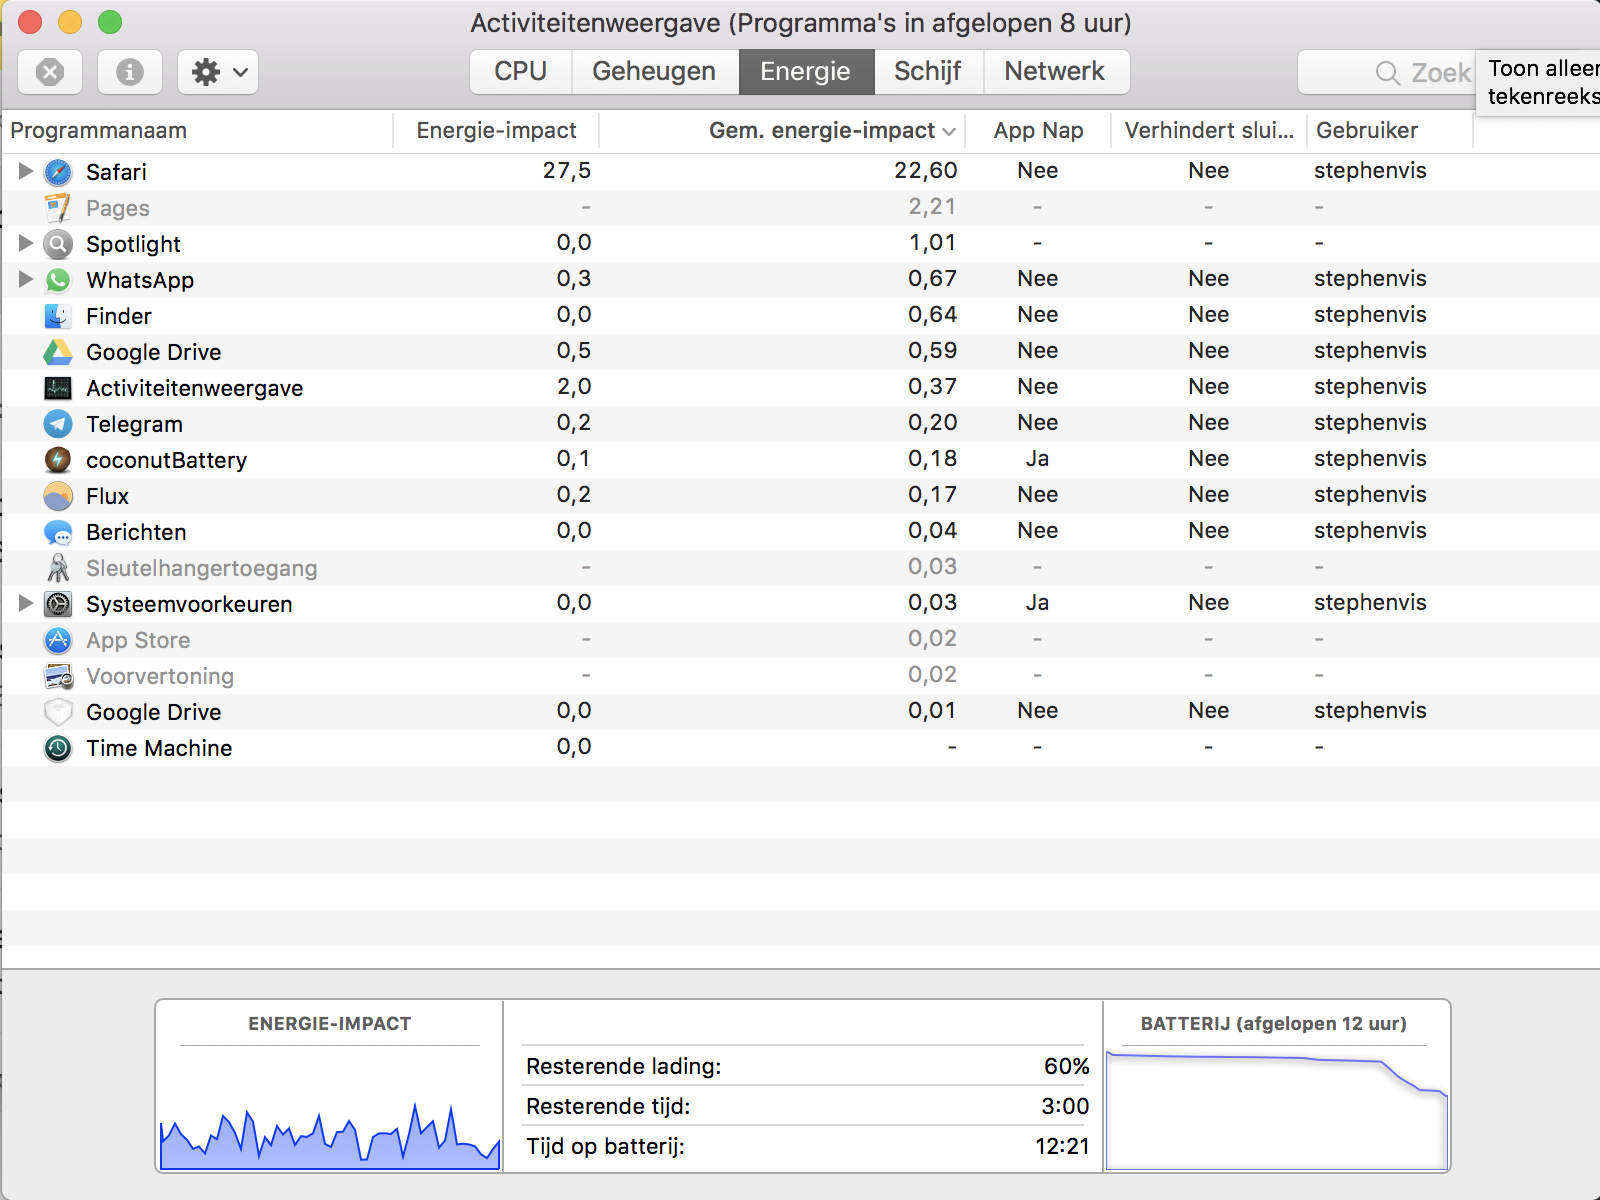Viewport: 1600px width, 1200px height.
Task: Select the Finder row name
Action: click(x=119, y=316)
